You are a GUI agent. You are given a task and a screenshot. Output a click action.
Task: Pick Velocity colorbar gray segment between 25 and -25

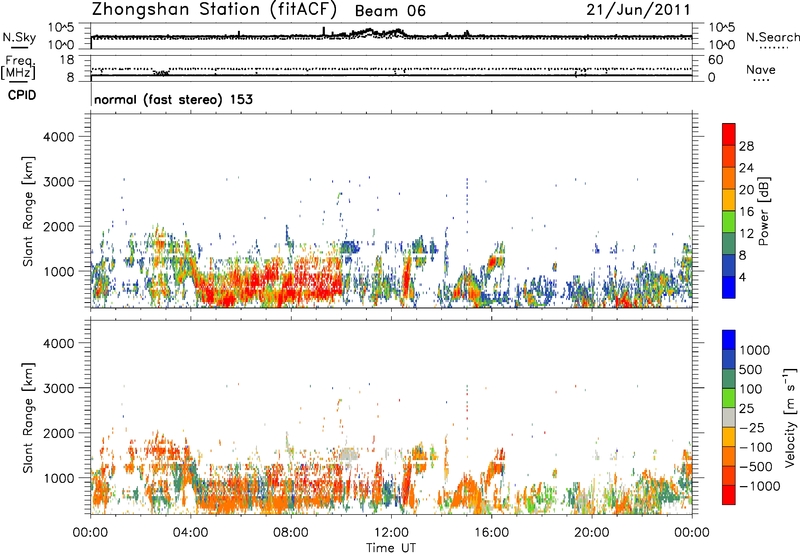pos(729,418)
